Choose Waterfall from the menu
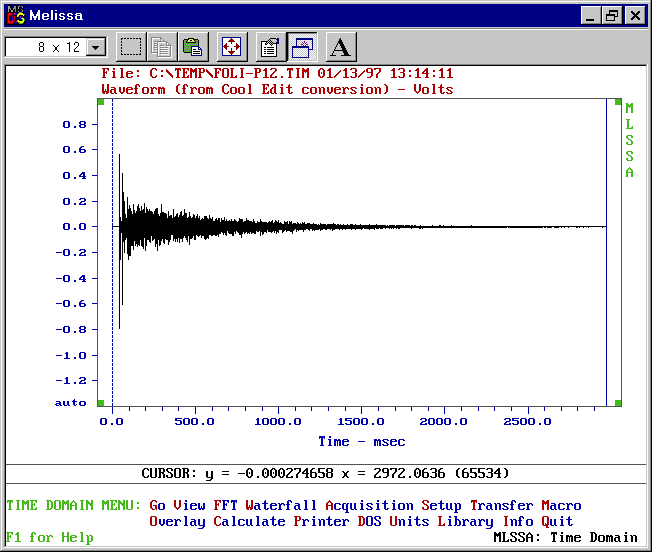 [281, 505]
